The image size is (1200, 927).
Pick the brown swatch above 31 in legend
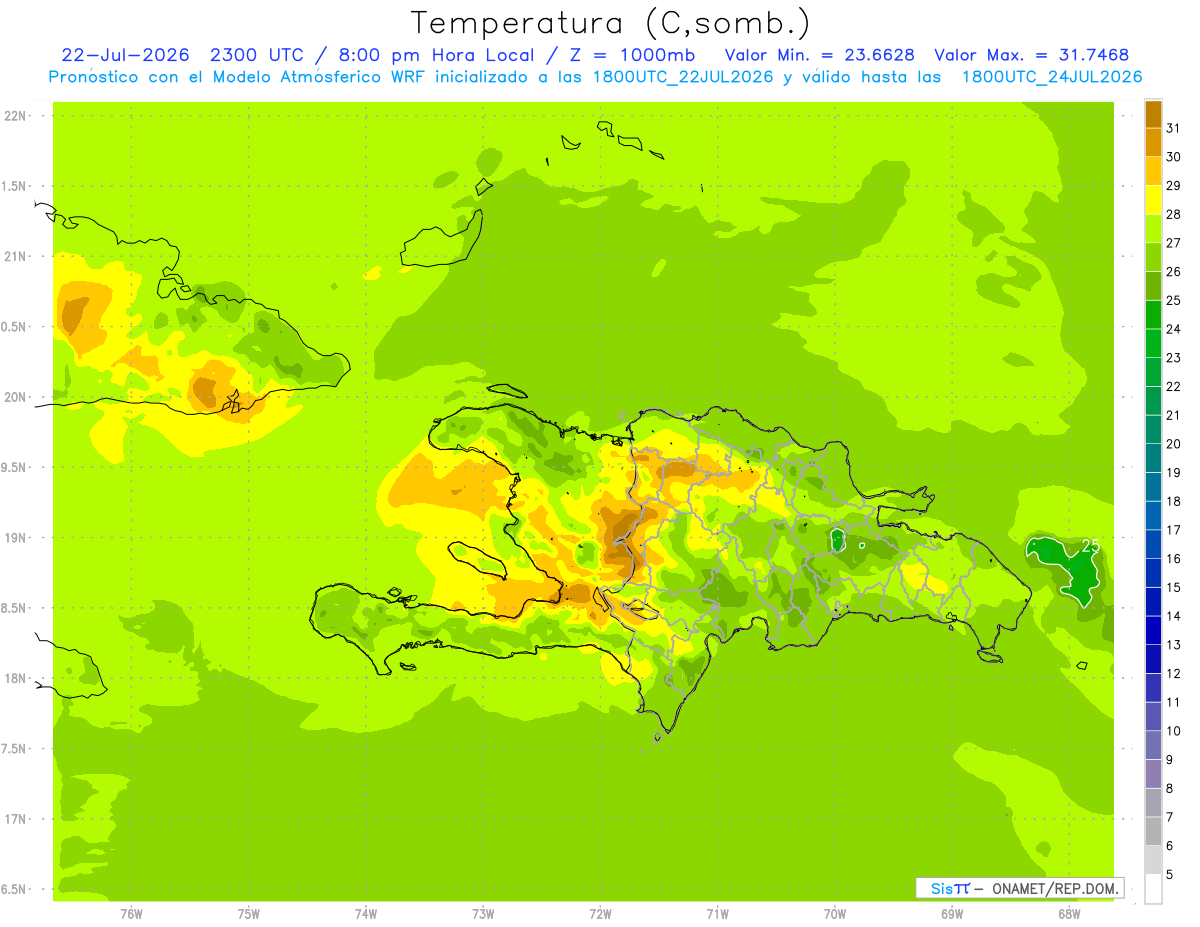1153,114
